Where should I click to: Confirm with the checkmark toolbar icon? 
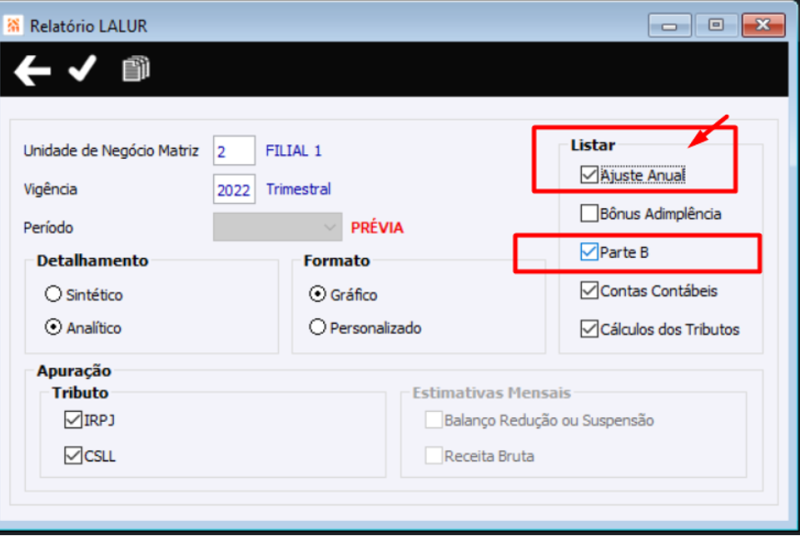[82, 68]
